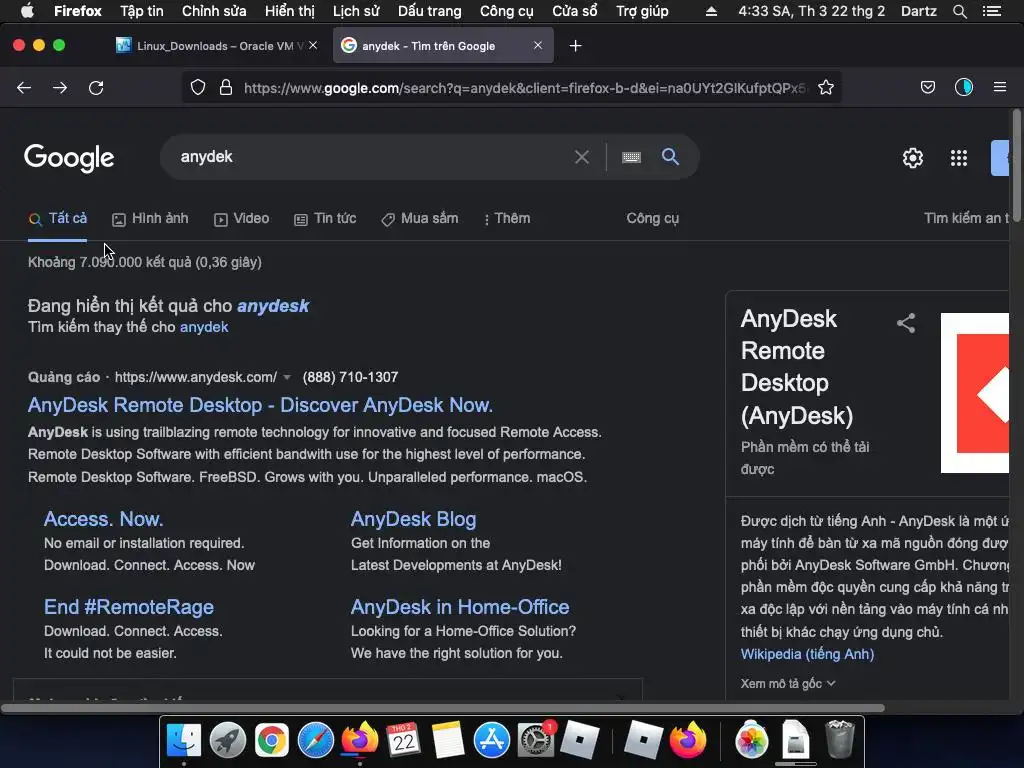This screenshot has width=1024, height=768.
Task: Open the Firefox hamburger menu
Action: click(1000, 87)
